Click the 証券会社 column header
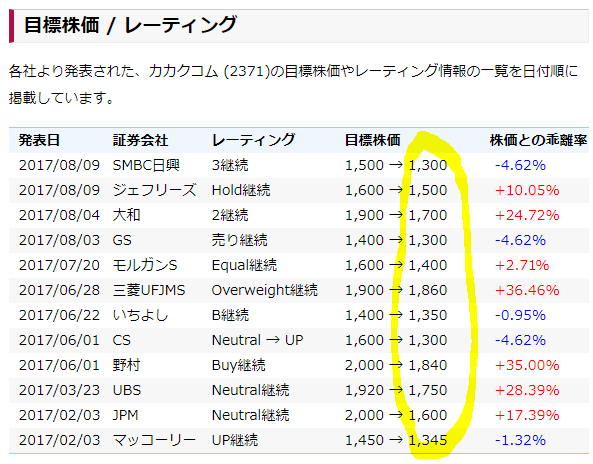 tap(140, 140)
